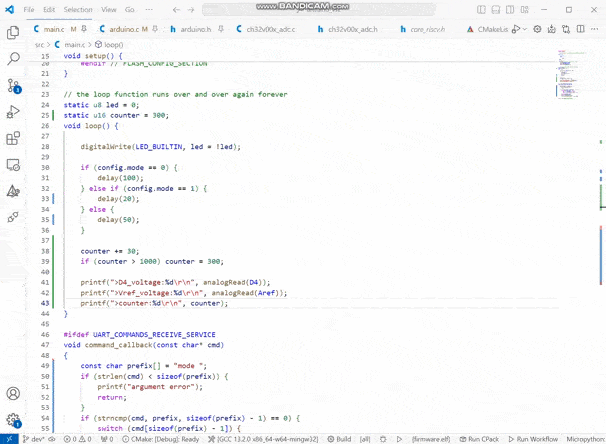Open the File menu
The height and width of the screenshot is (444, 606).
point(29,10)
